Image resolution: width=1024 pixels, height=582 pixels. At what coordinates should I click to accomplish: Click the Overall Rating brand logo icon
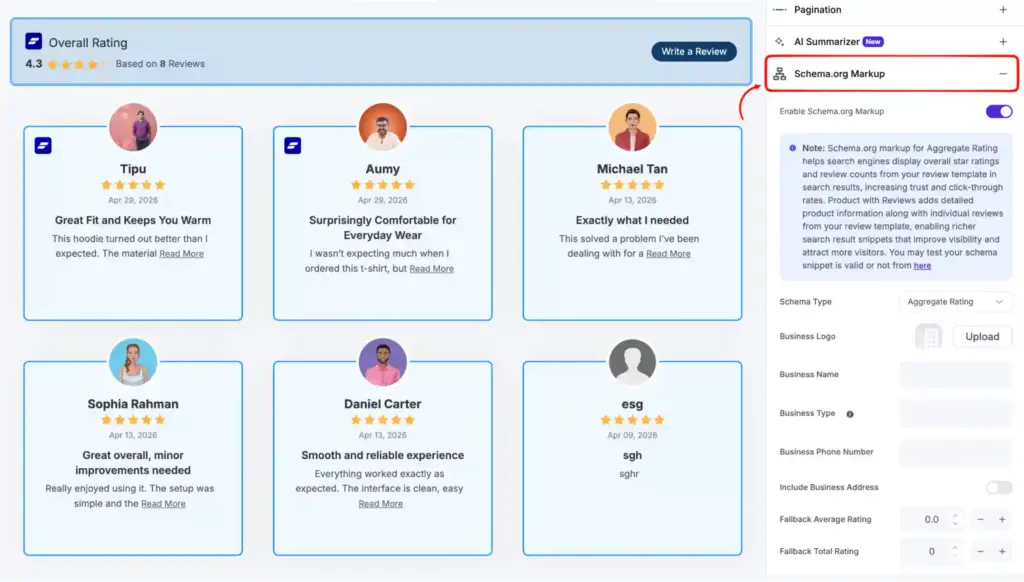pos(33,41)
